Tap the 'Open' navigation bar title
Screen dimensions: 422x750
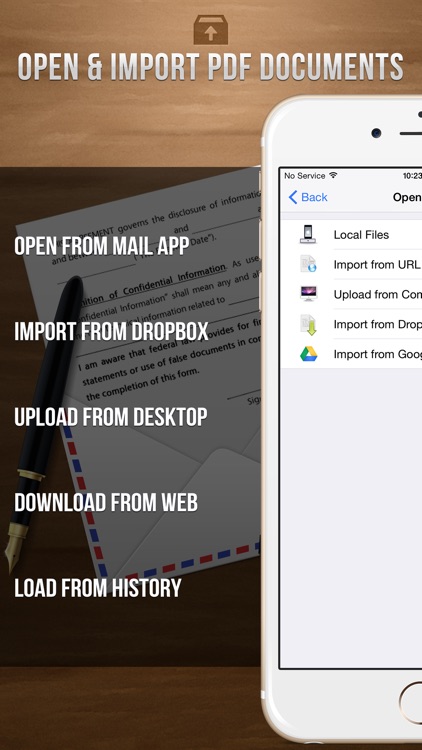click(407, 197)
